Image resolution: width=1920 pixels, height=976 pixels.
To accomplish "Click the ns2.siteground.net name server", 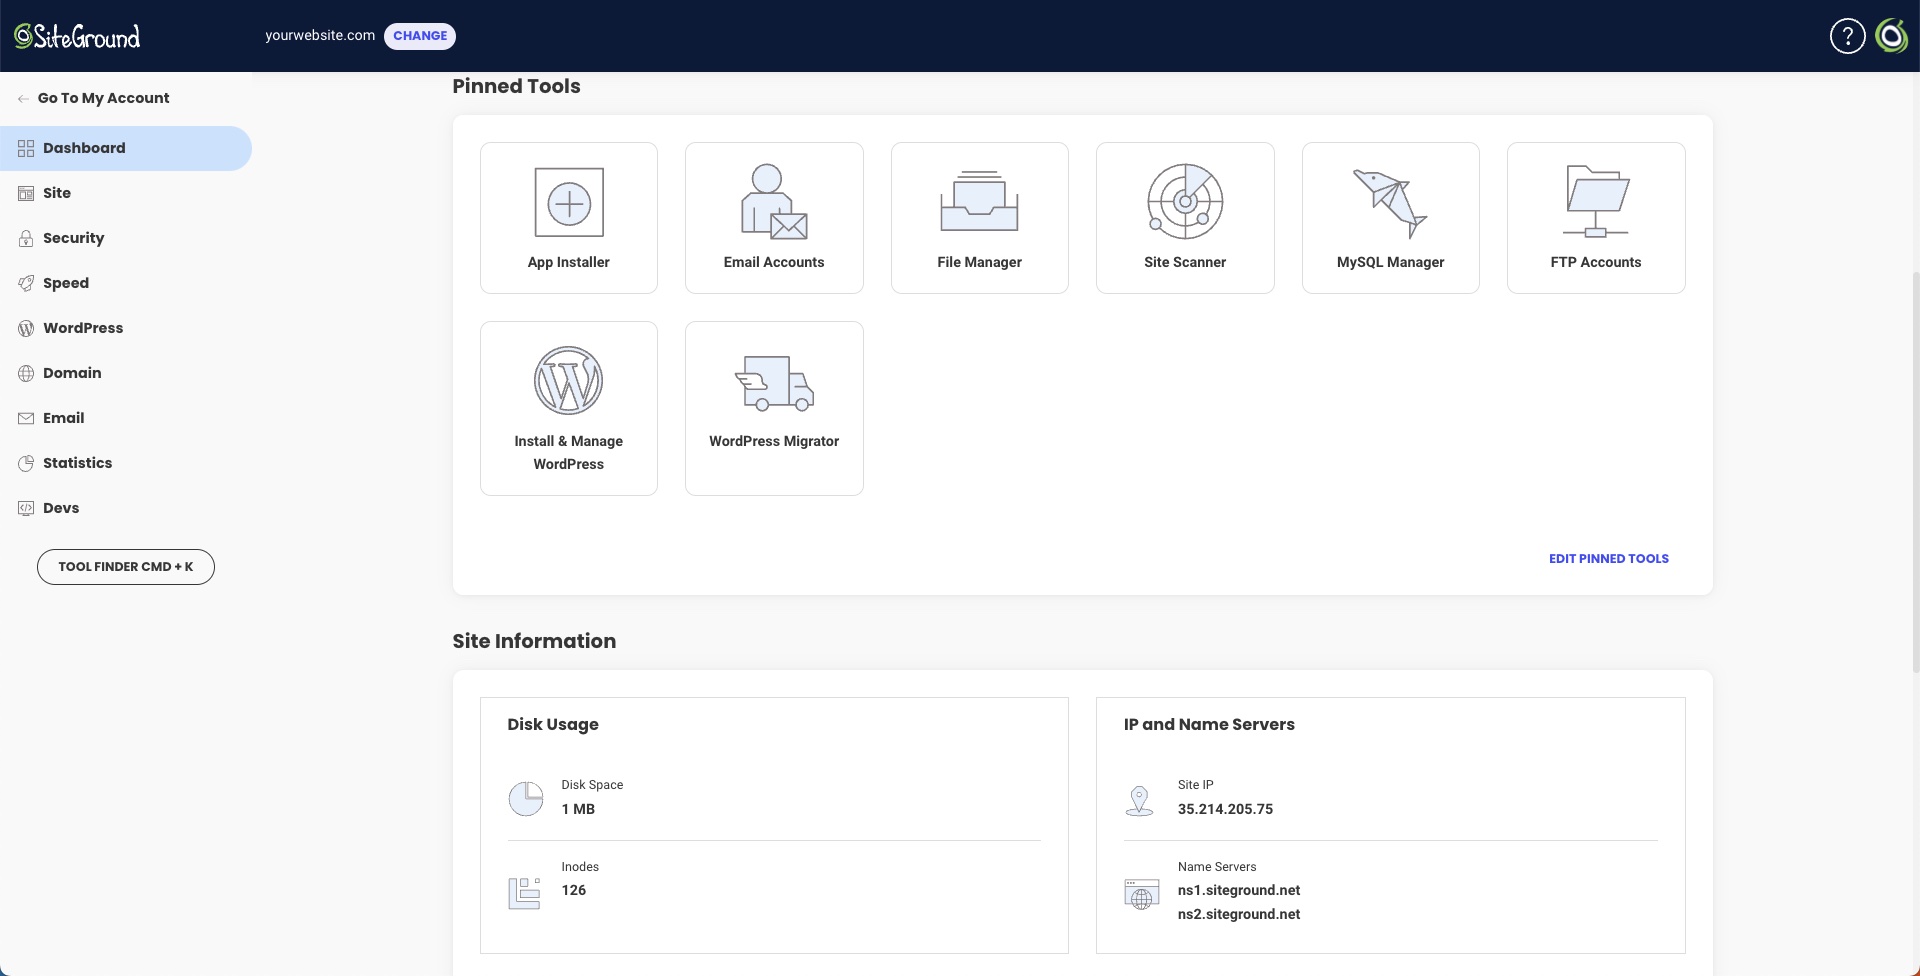I will point(1239,914).
